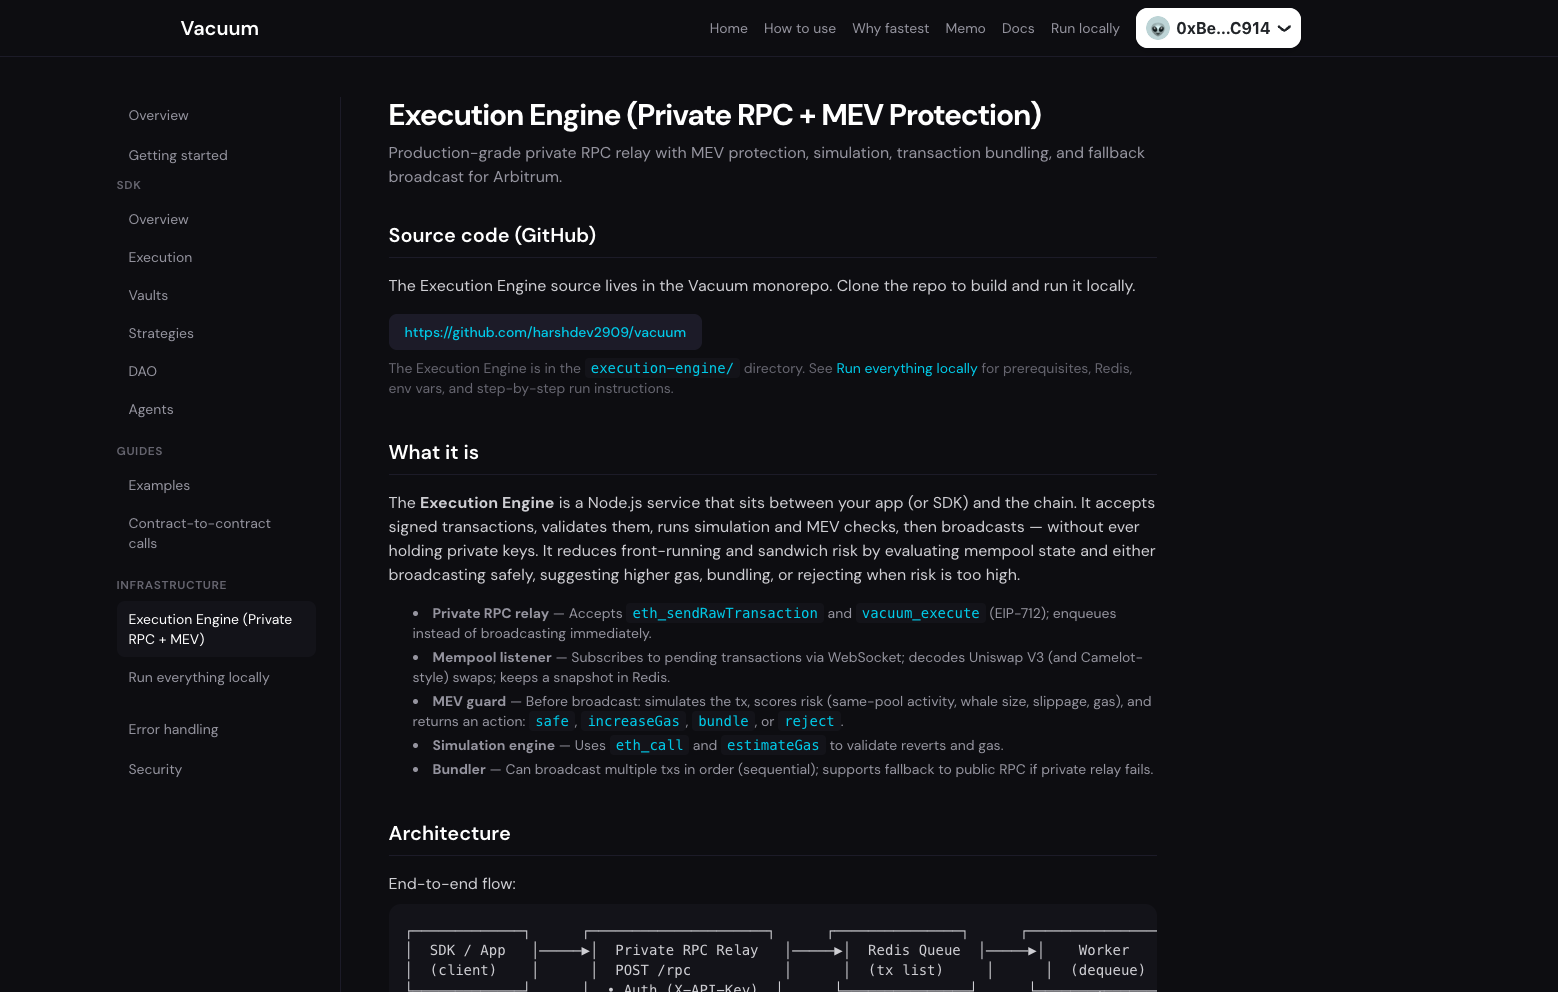Viewport: 1558px width, 992px height.
Task: Select Memo in the top navigation
Action: tap(965, 28)
